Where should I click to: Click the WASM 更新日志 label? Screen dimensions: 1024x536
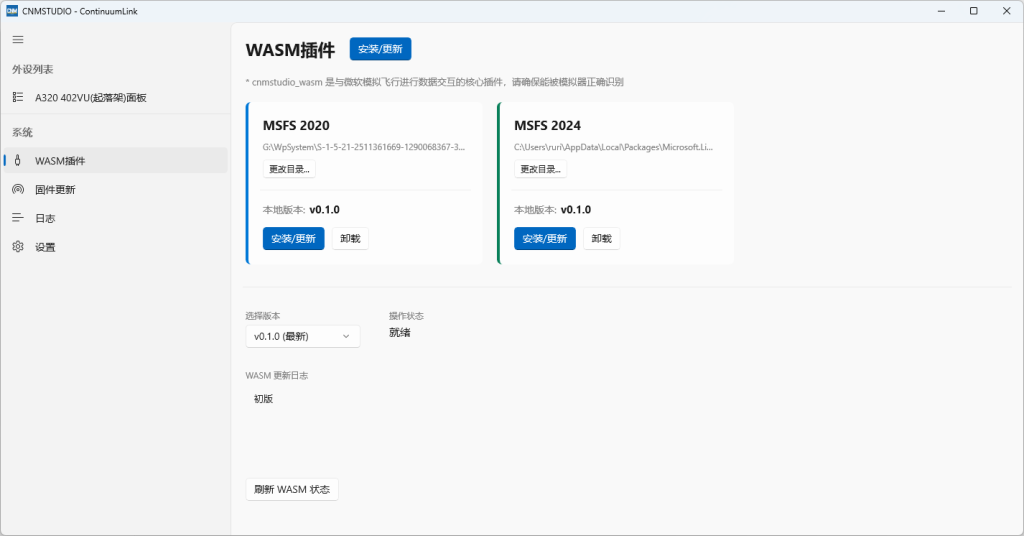click(x=277, y=375)
